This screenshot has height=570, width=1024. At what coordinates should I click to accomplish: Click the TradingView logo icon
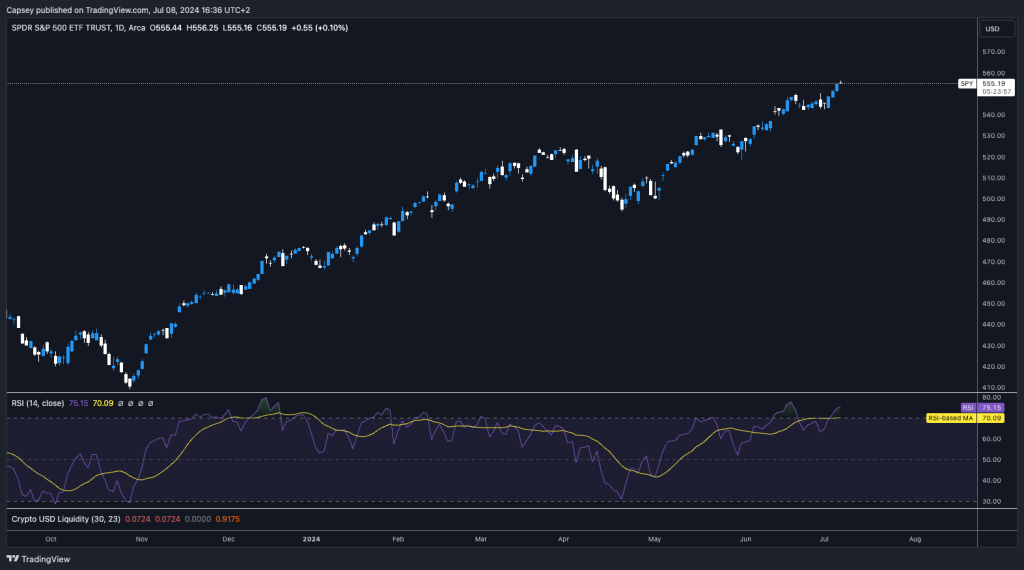point(13,560)
